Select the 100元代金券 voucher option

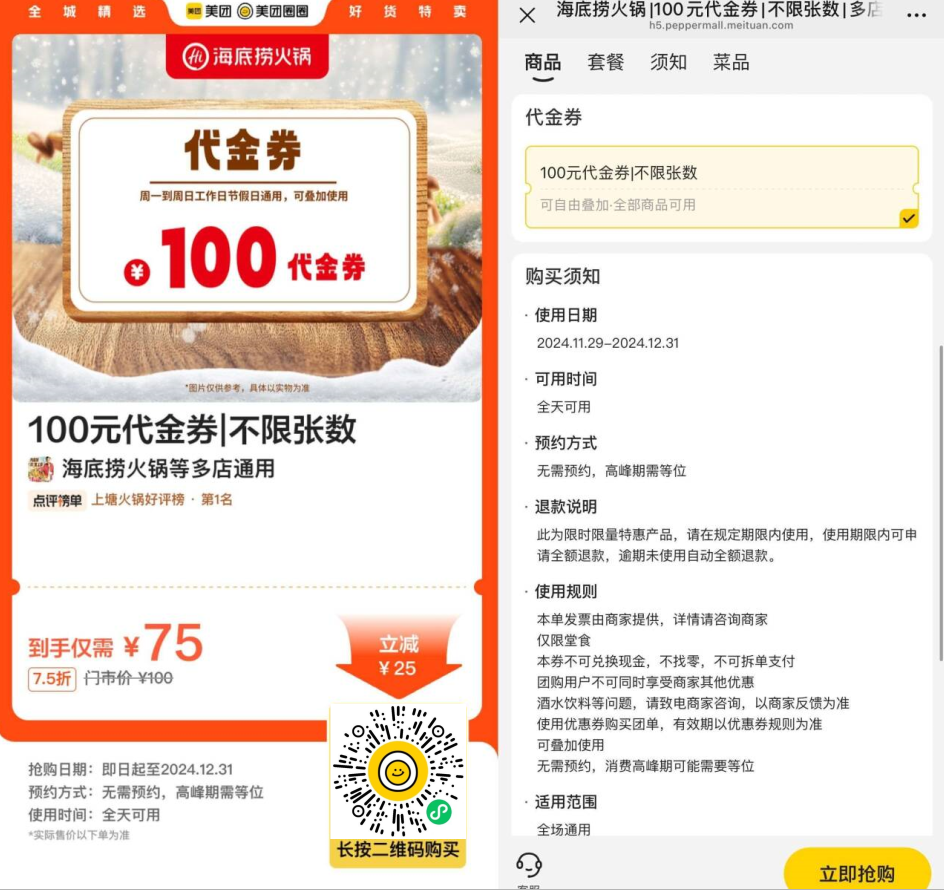722,187
